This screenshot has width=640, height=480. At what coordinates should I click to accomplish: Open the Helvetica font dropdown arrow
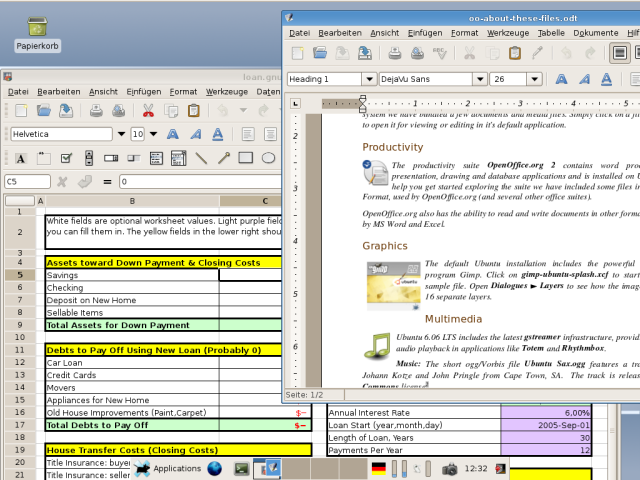(121, 134)
